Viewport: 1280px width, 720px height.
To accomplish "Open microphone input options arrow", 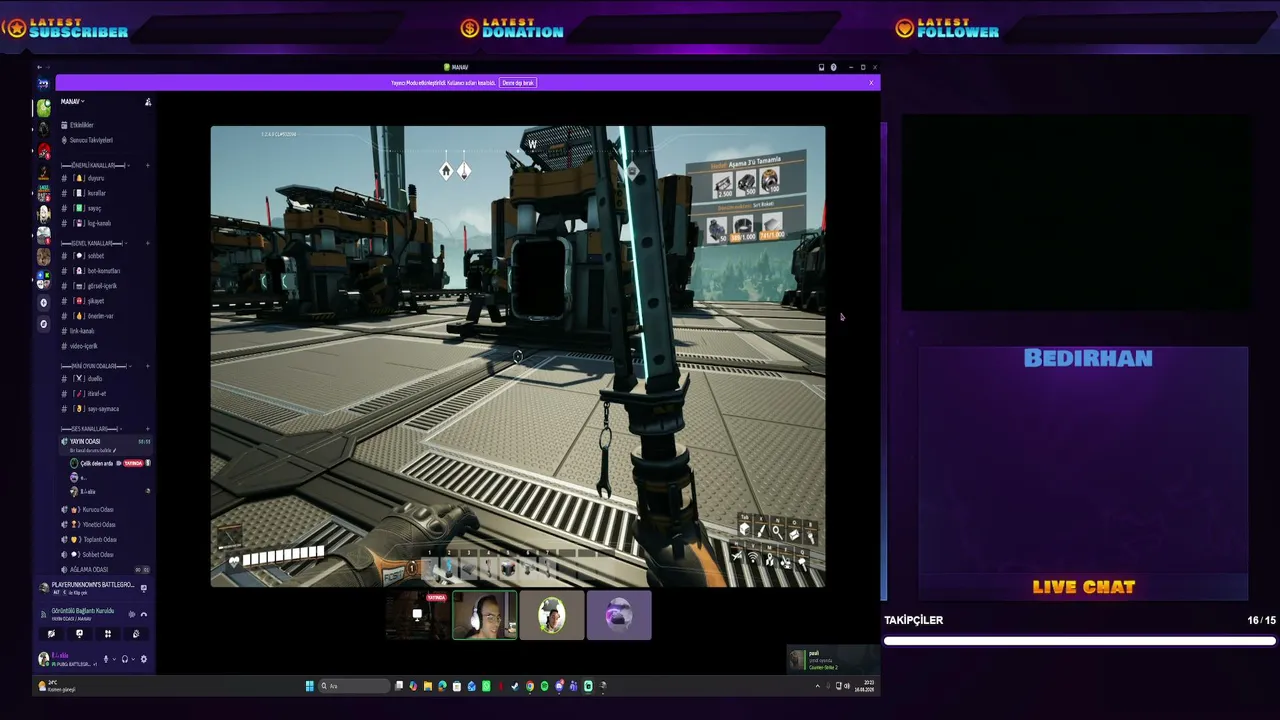I will [x=113, y=659].
